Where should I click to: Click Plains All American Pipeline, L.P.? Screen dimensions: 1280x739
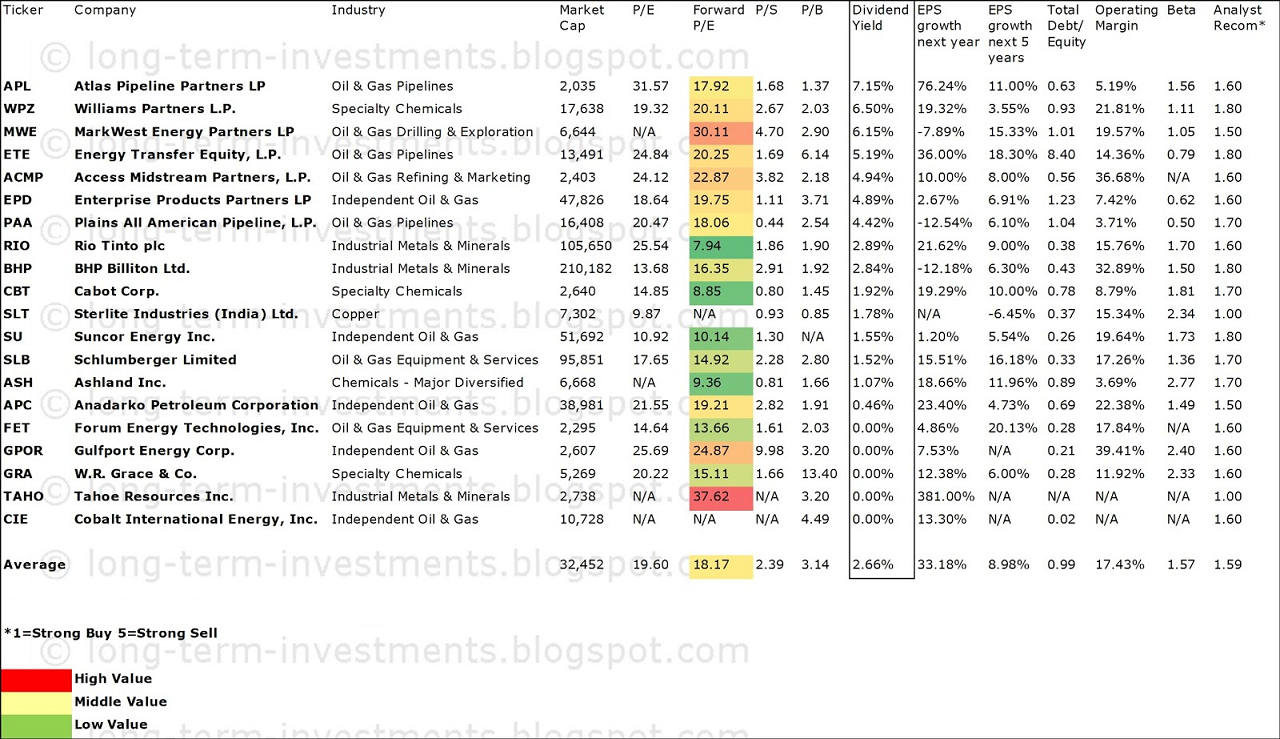[195, 223]
